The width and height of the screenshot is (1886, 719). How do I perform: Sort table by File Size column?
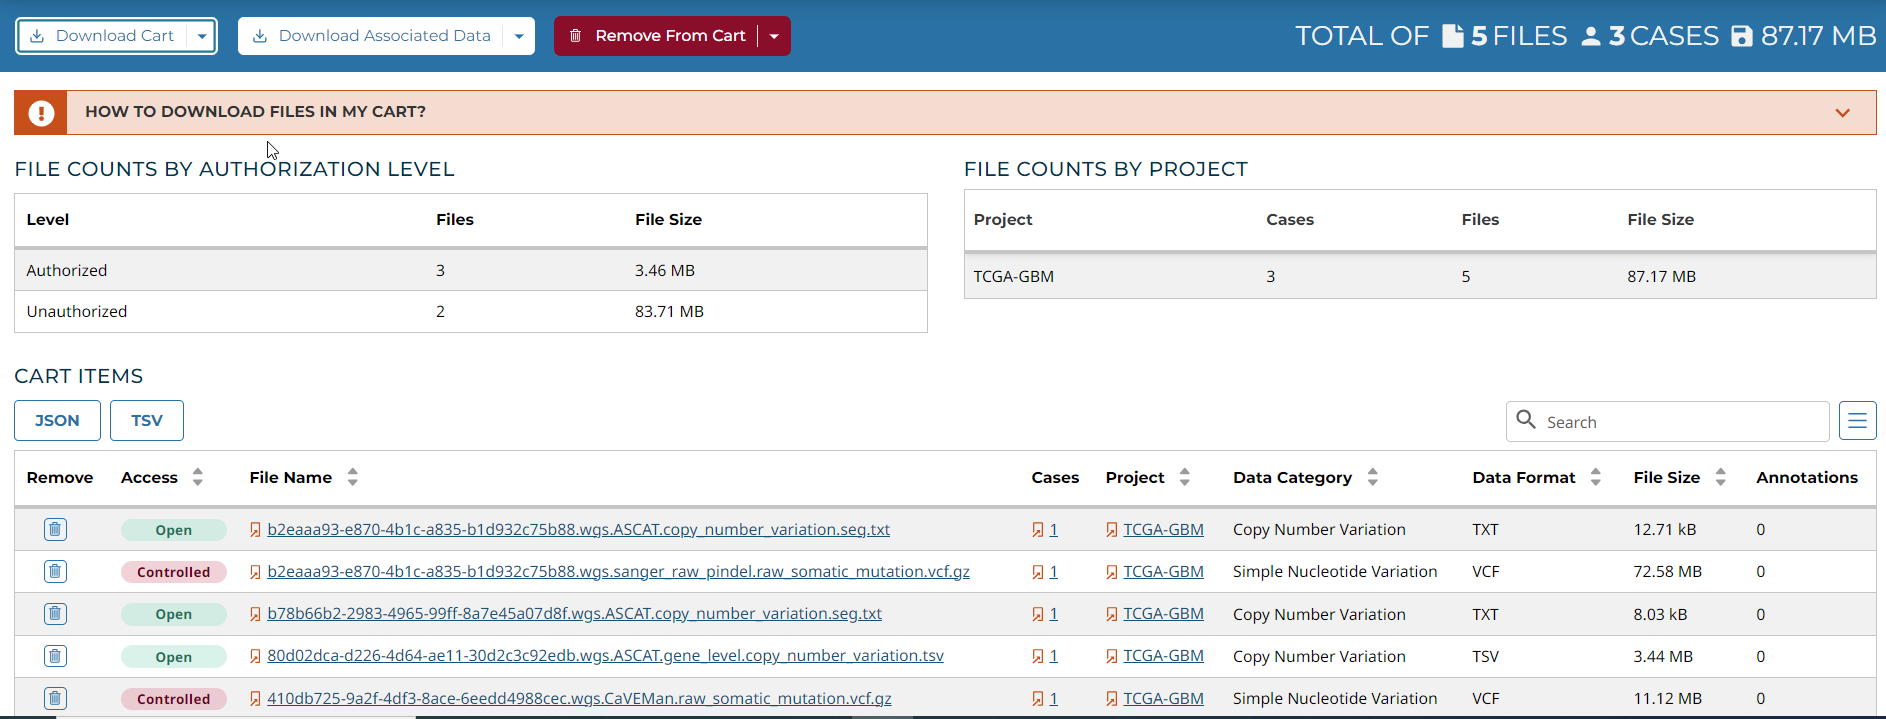1720,477
